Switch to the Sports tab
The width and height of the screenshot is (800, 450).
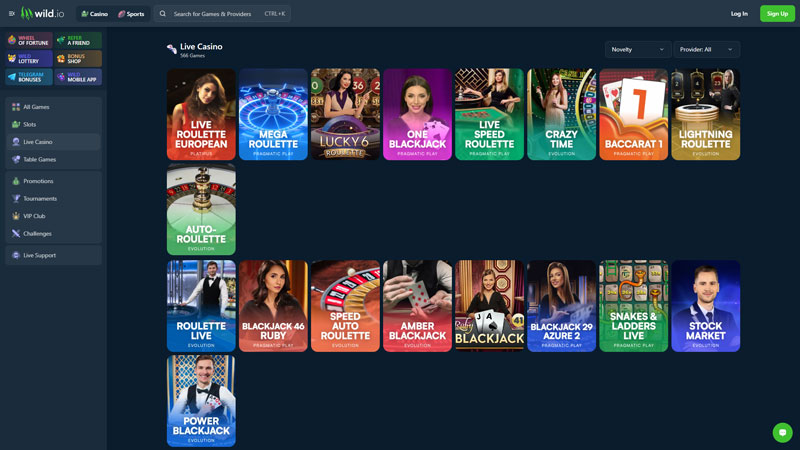pyautogui.click(x=131, y=14)
